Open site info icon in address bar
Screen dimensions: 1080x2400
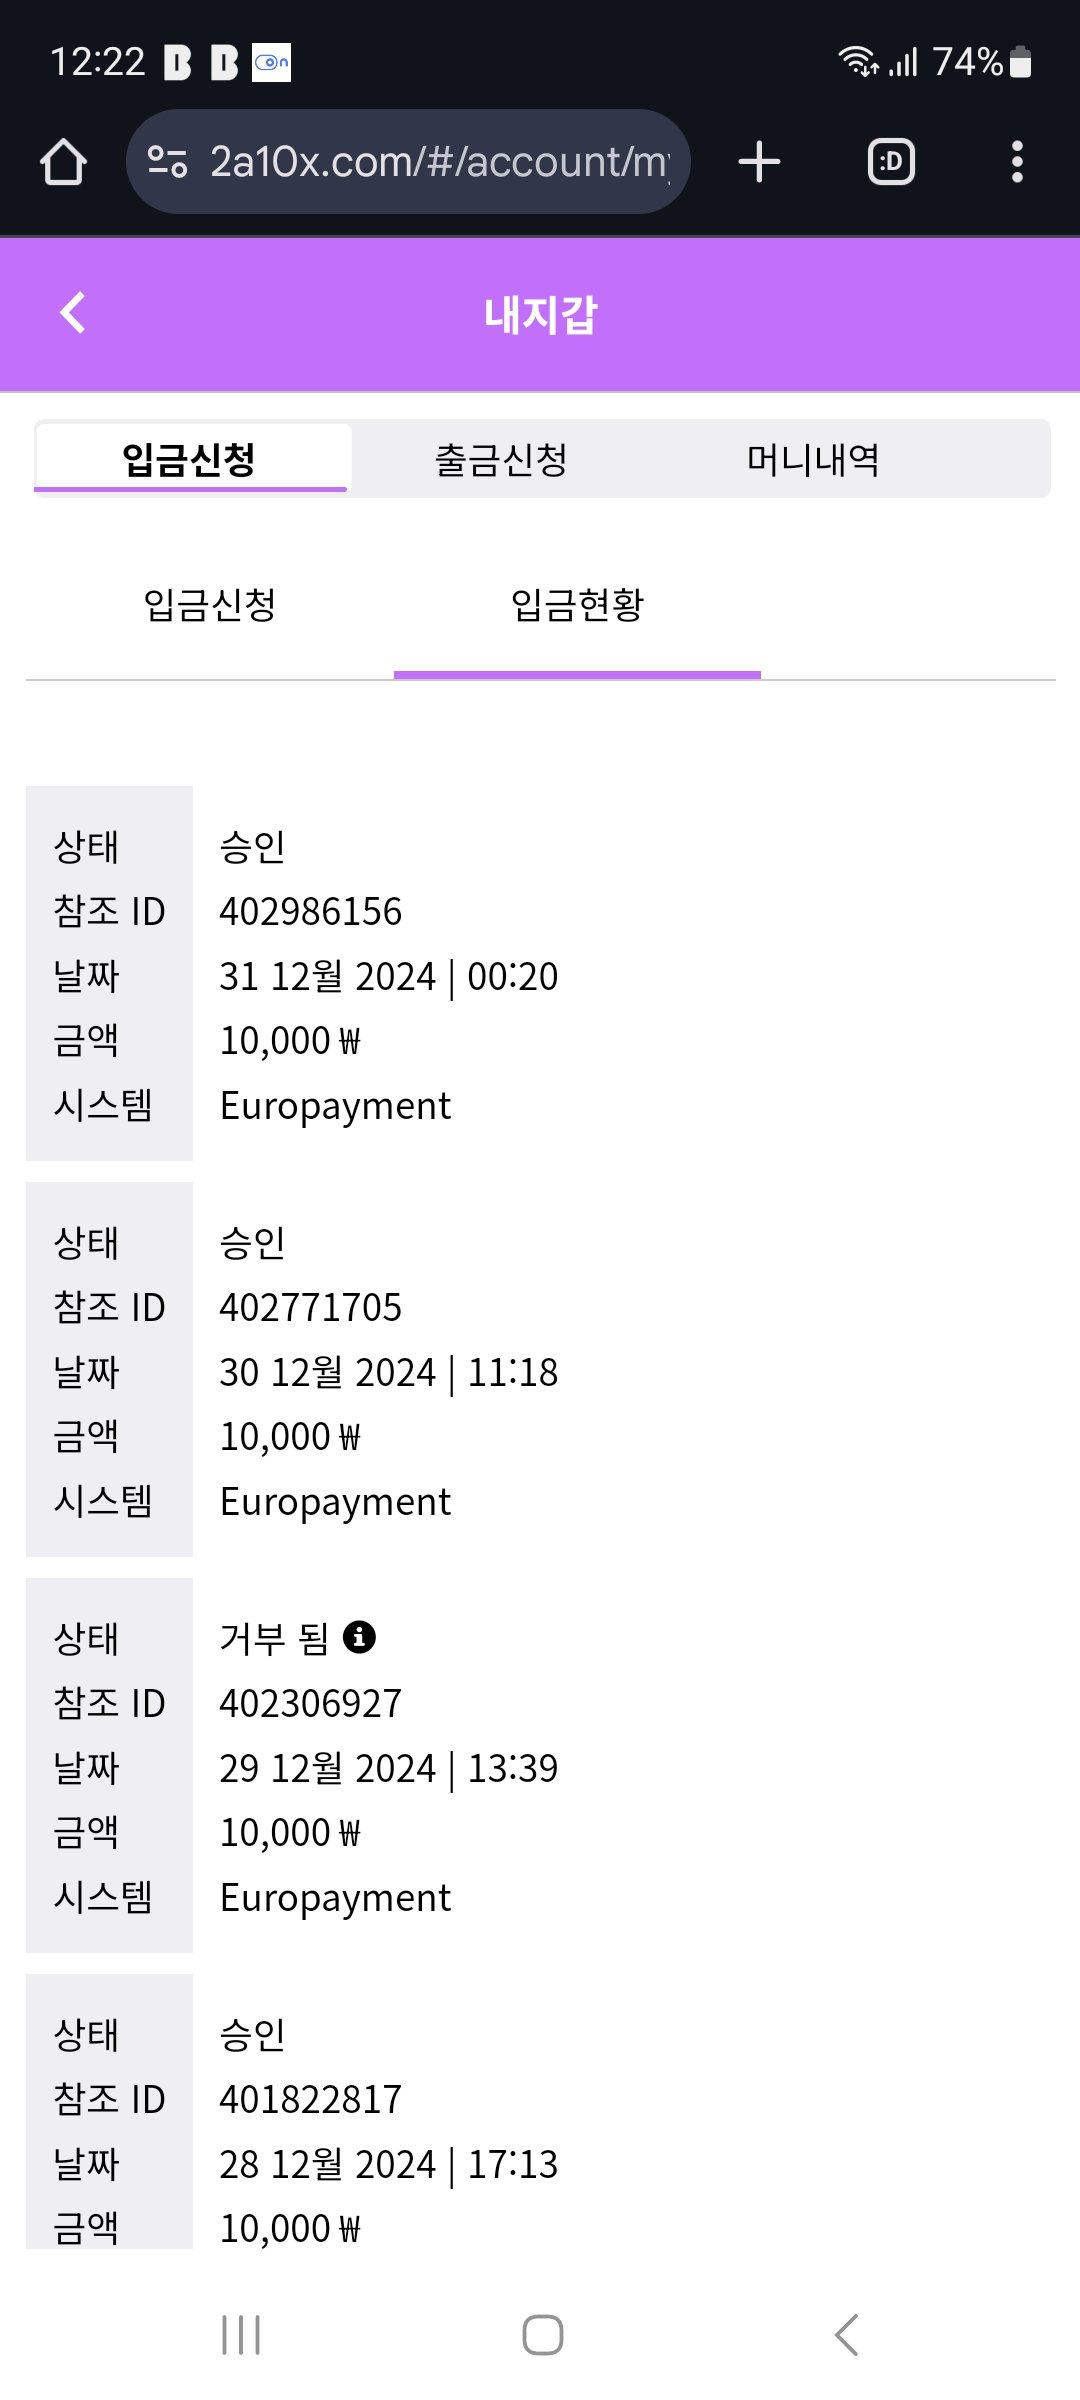[x=167, y=162]
